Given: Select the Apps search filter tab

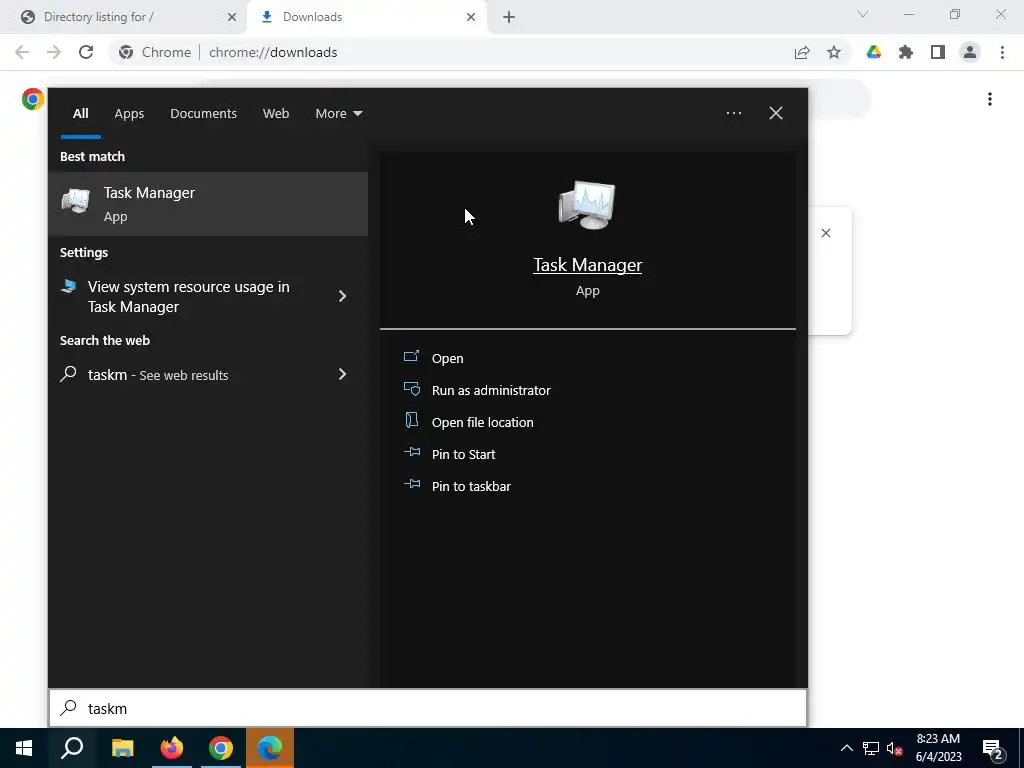Looking at the screenshot, I should pyautogui.click(x=129, y=113).
